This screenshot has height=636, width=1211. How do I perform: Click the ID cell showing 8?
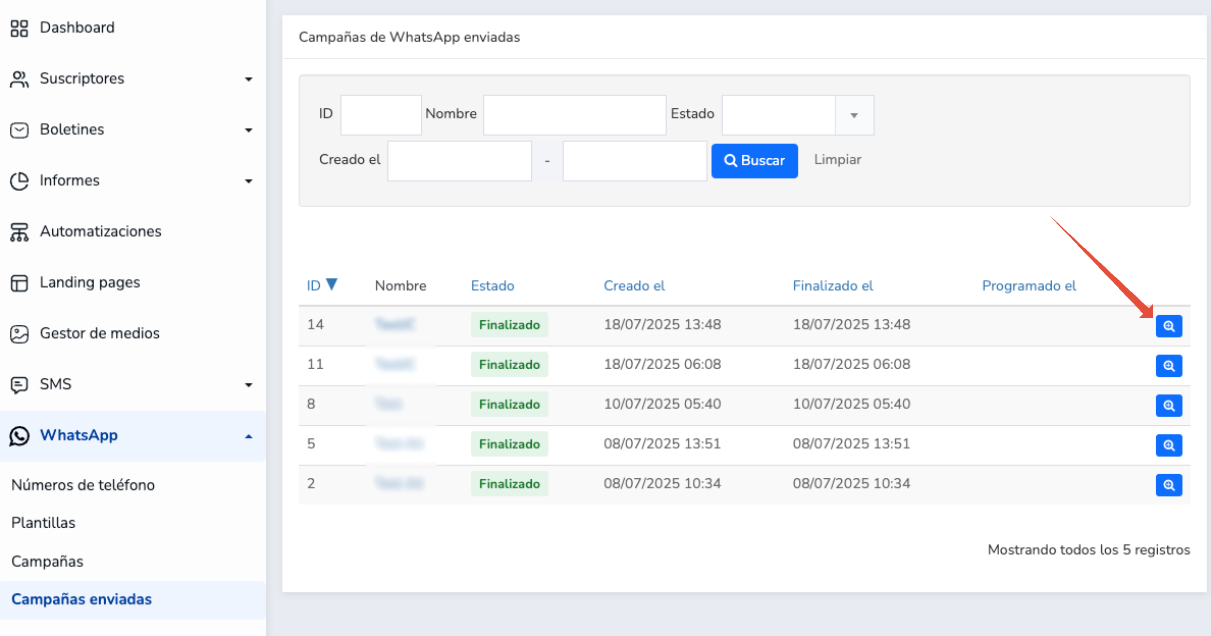pos(311,404)
